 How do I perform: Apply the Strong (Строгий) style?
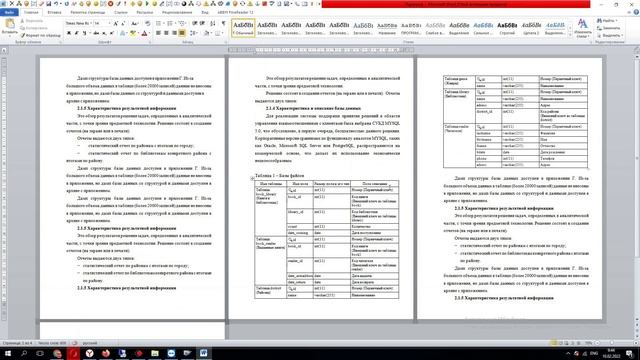tap(507, 28)
